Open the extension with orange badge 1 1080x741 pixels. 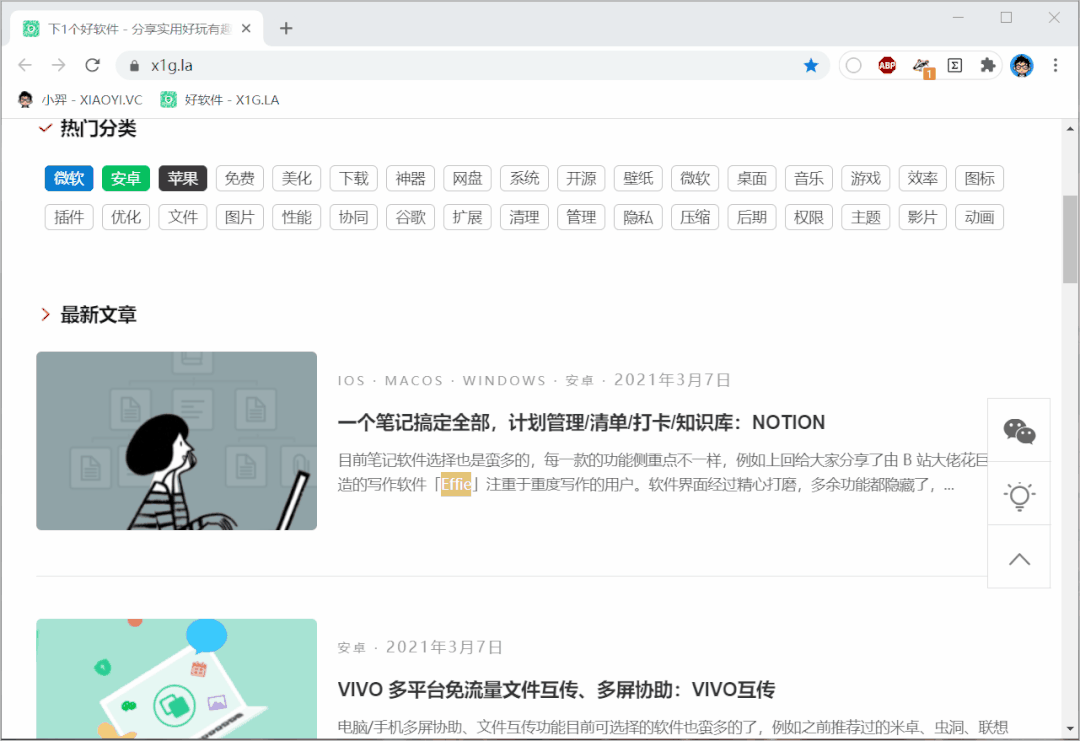922,67
